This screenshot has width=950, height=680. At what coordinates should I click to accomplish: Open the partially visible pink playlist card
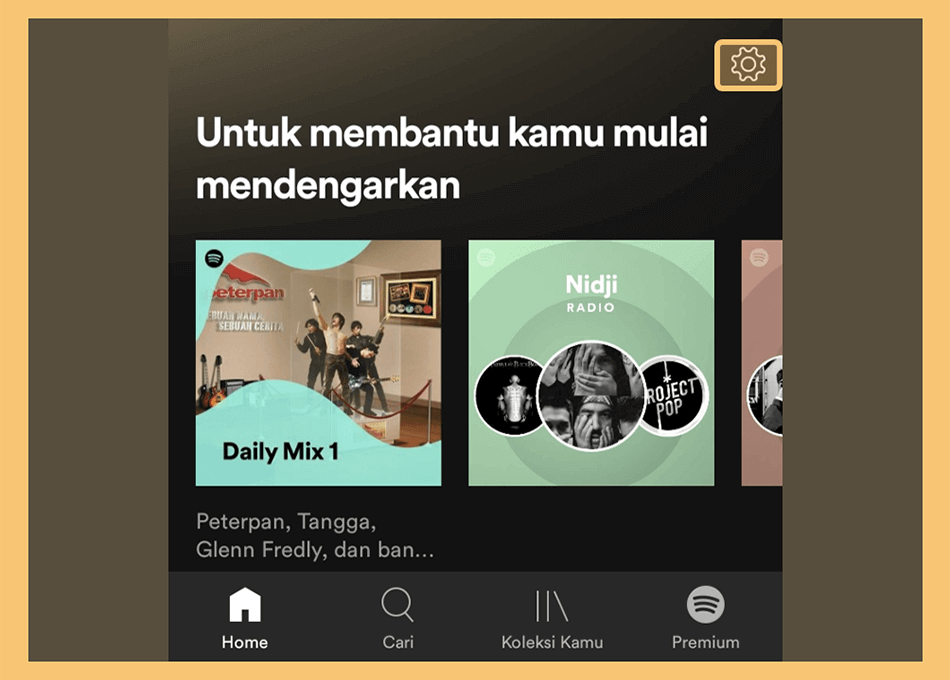tap(762, 363)
